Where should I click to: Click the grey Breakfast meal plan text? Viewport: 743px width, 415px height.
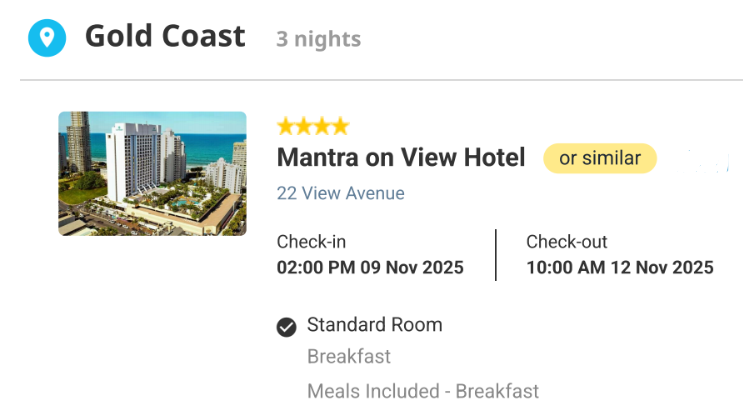(x=349, y=356)
